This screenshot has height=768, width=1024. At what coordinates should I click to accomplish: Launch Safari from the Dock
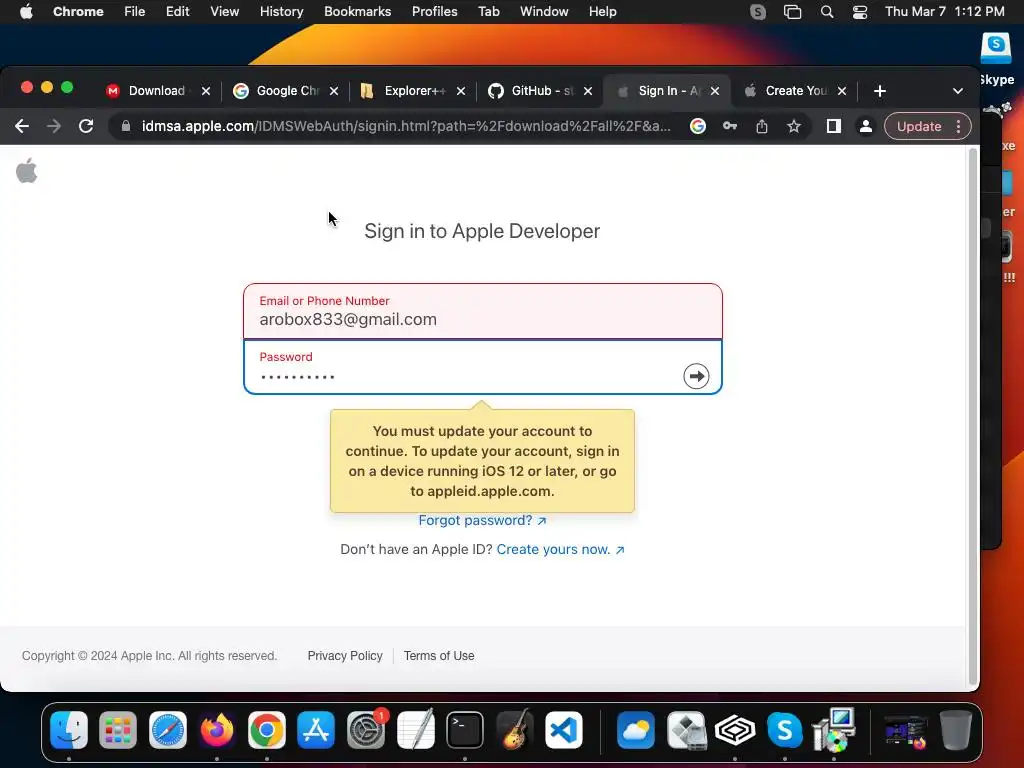168,729
